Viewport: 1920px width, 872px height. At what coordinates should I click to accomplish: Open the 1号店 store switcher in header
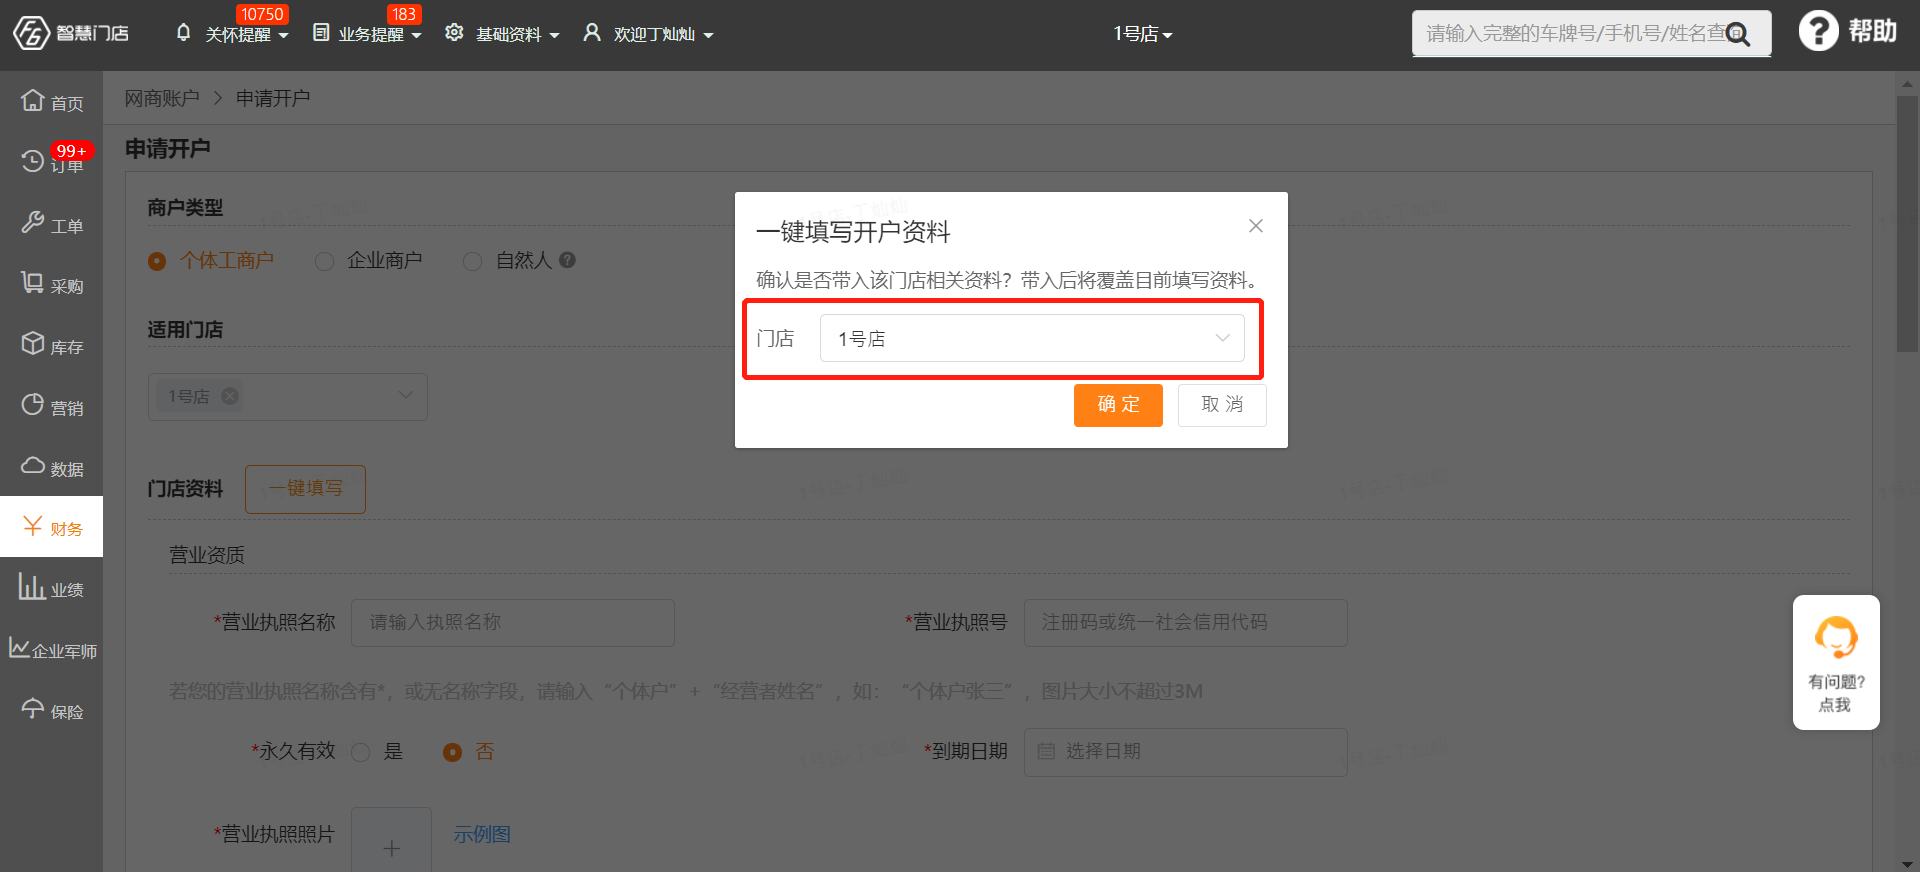[x=1143, y=34]
